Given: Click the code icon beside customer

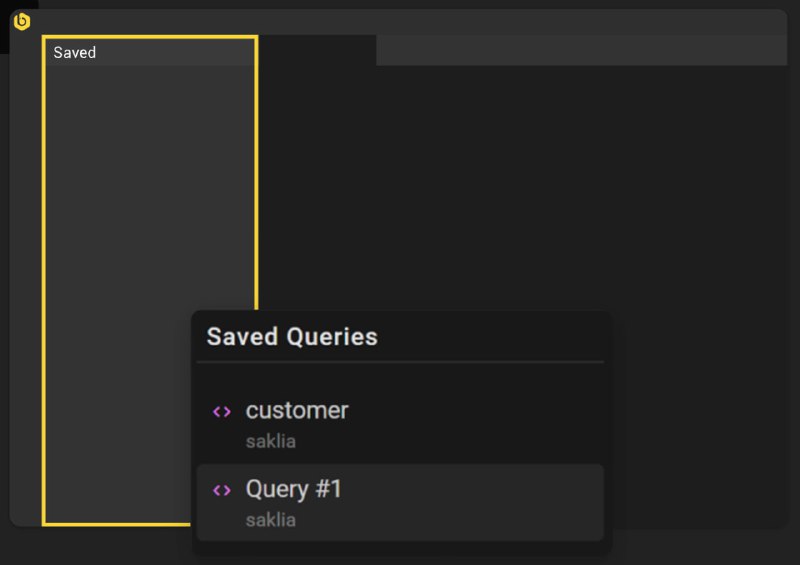Looking at the screenshot, I should point(222,411).
